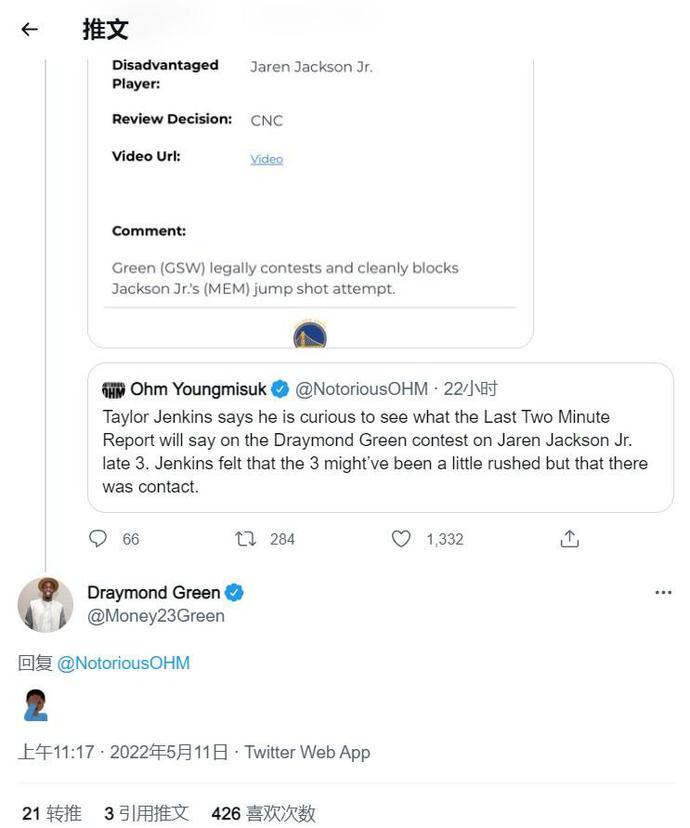Open the Video link in report
The image size is (690, 828).
pyautogui.click(x=266, y=159)
